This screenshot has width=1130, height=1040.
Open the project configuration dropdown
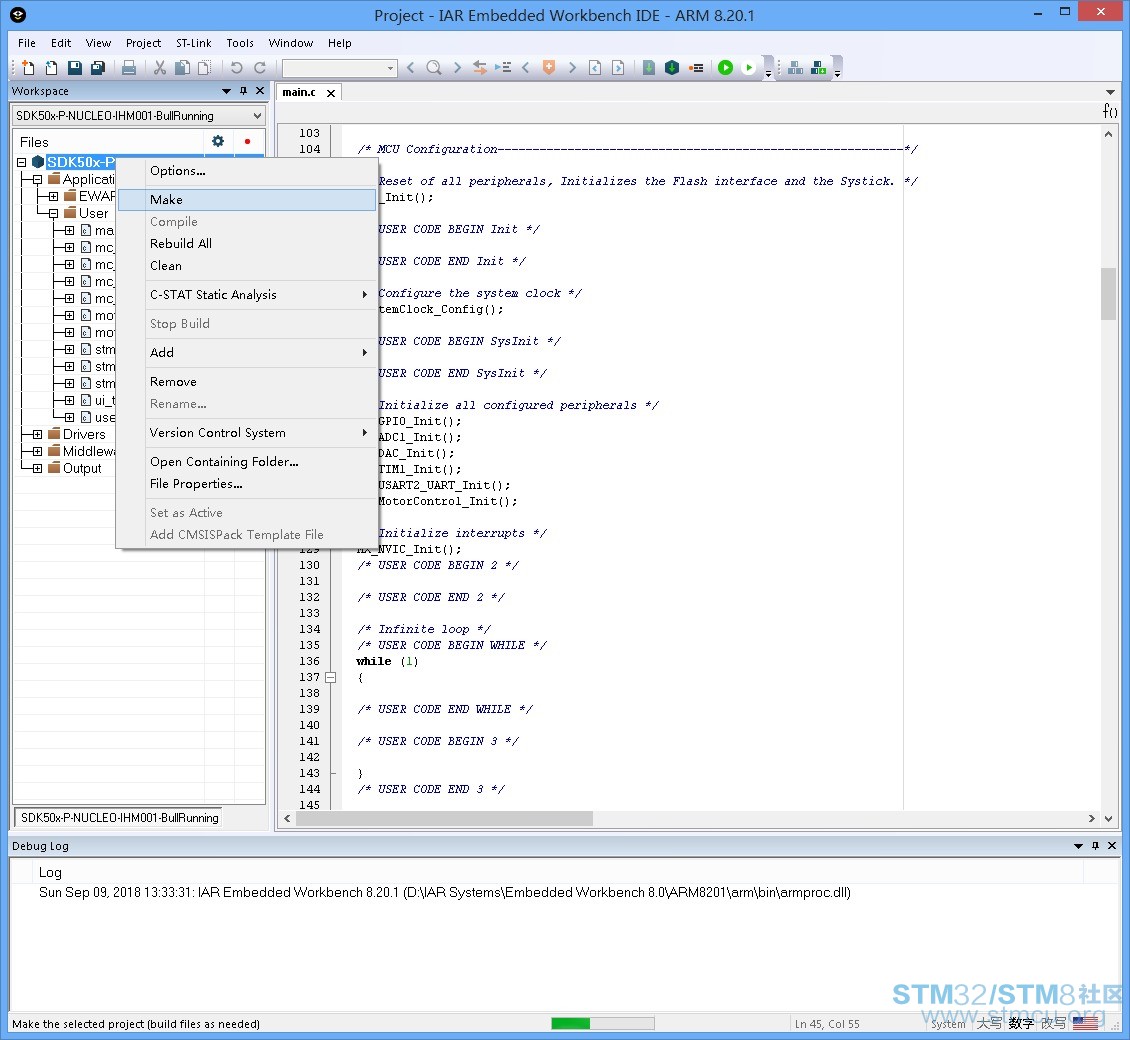(257, 115)
